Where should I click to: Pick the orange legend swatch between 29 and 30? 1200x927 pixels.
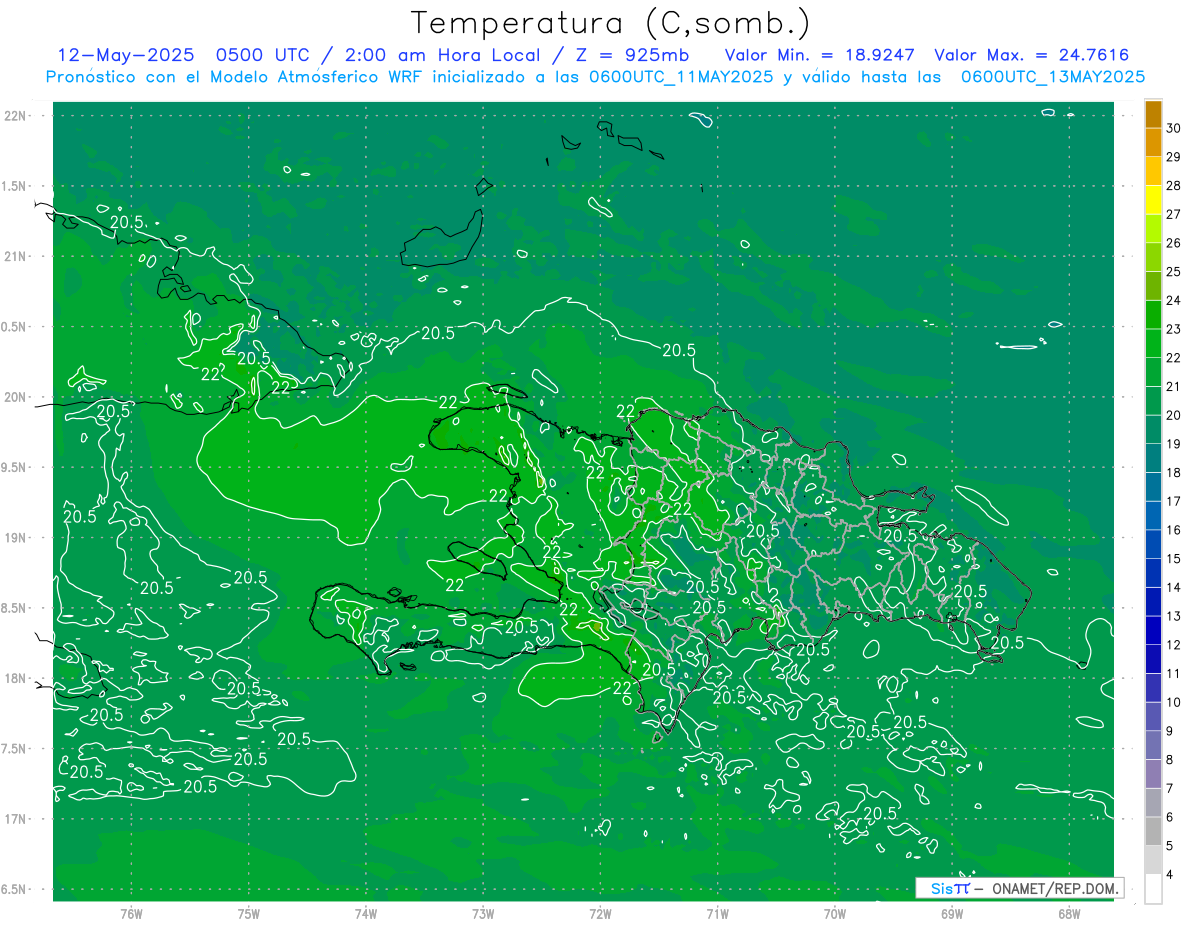1153,143
